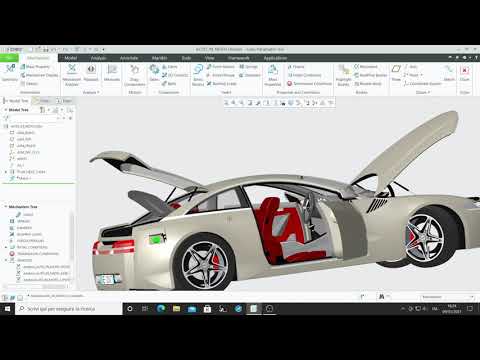
Task: Open Mechanism Display settings
Action: (x=39, y=75)
